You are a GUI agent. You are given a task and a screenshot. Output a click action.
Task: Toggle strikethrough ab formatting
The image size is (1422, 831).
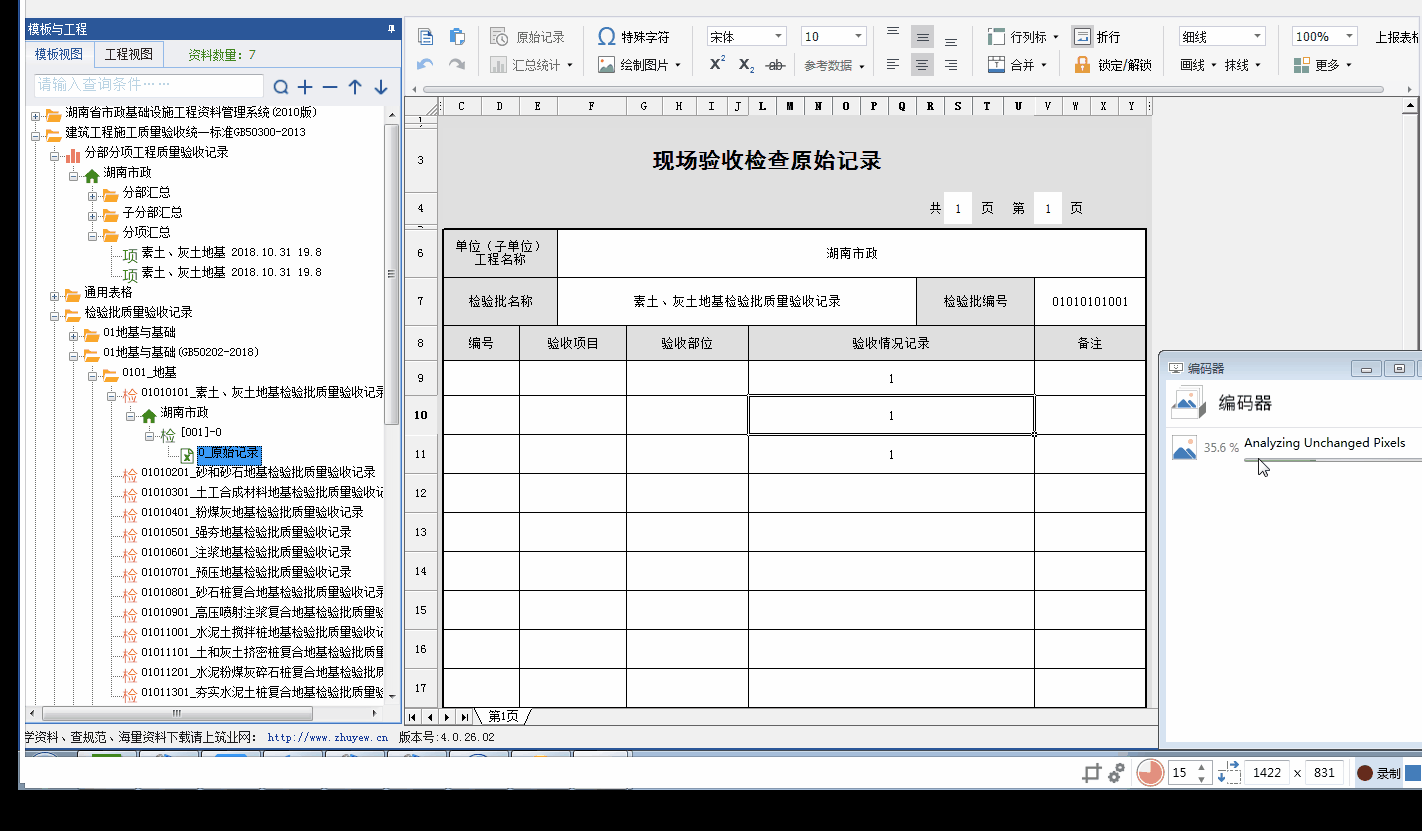click(x=774, y=65)
